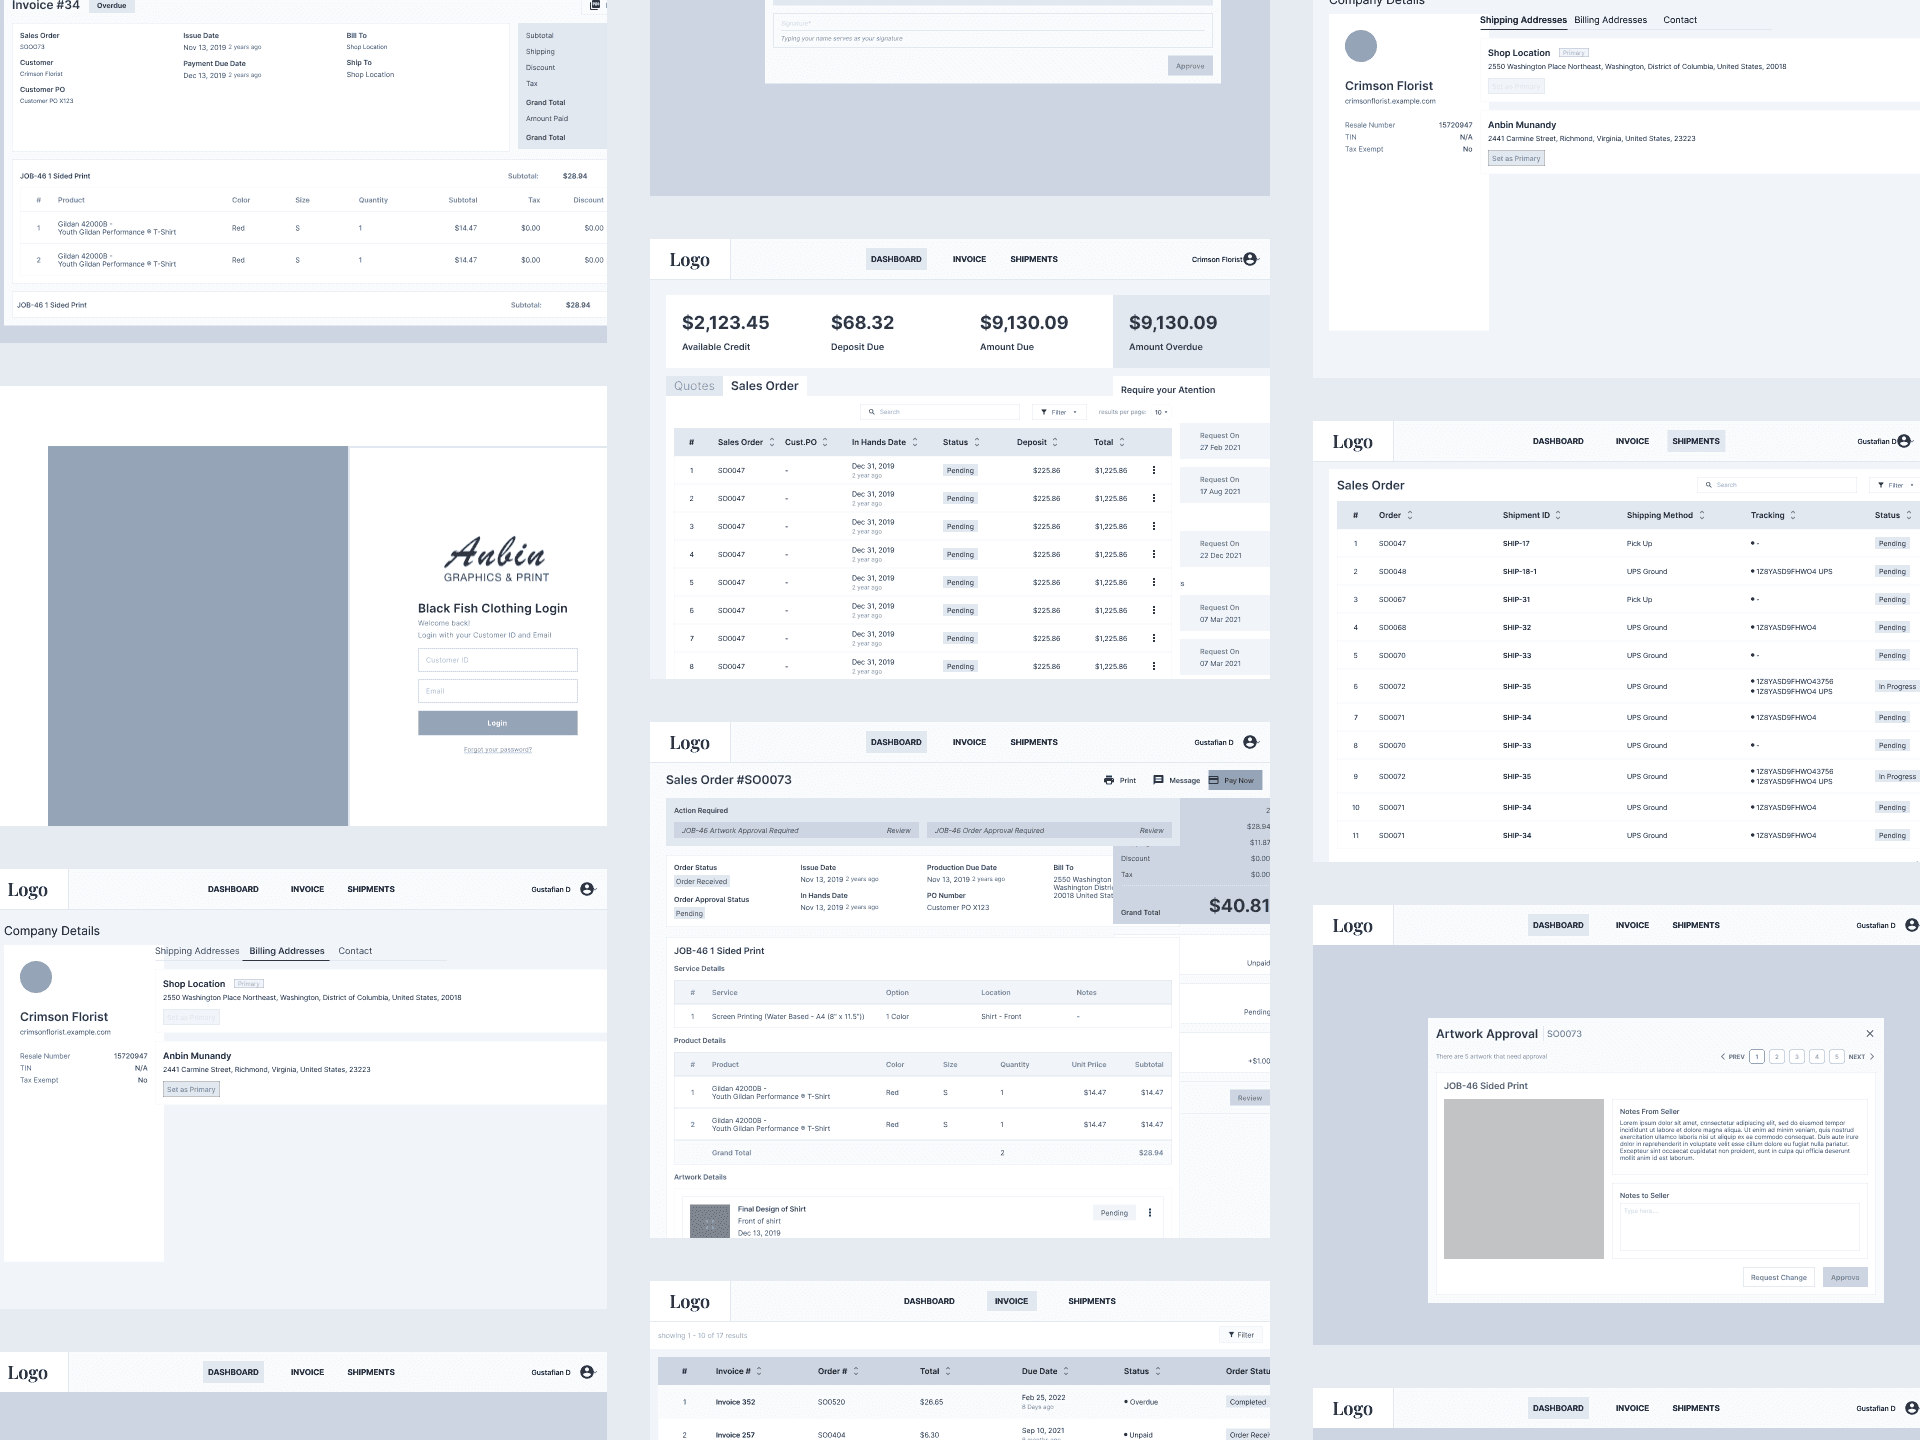Click the Forgot your password link
The image size is (1920, 1440).
[x=498, y=749]
